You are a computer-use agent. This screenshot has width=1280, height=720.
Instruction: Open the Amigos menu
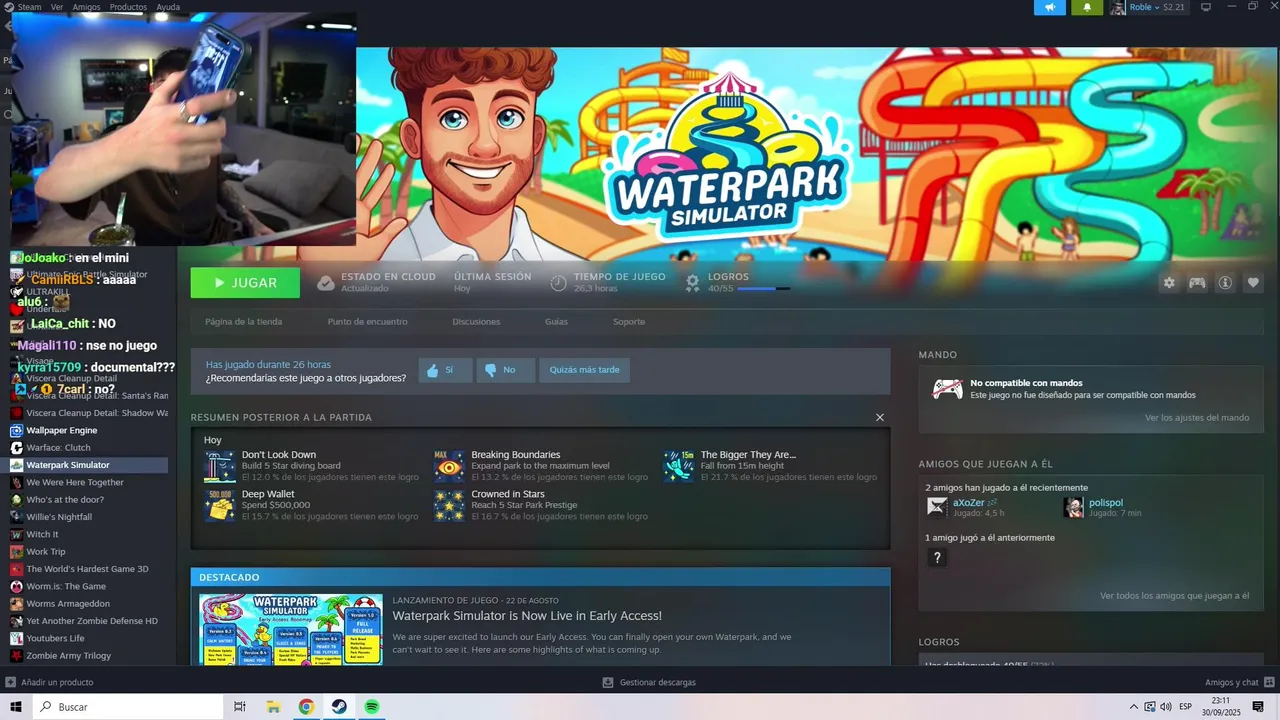(x=86, y=7)
